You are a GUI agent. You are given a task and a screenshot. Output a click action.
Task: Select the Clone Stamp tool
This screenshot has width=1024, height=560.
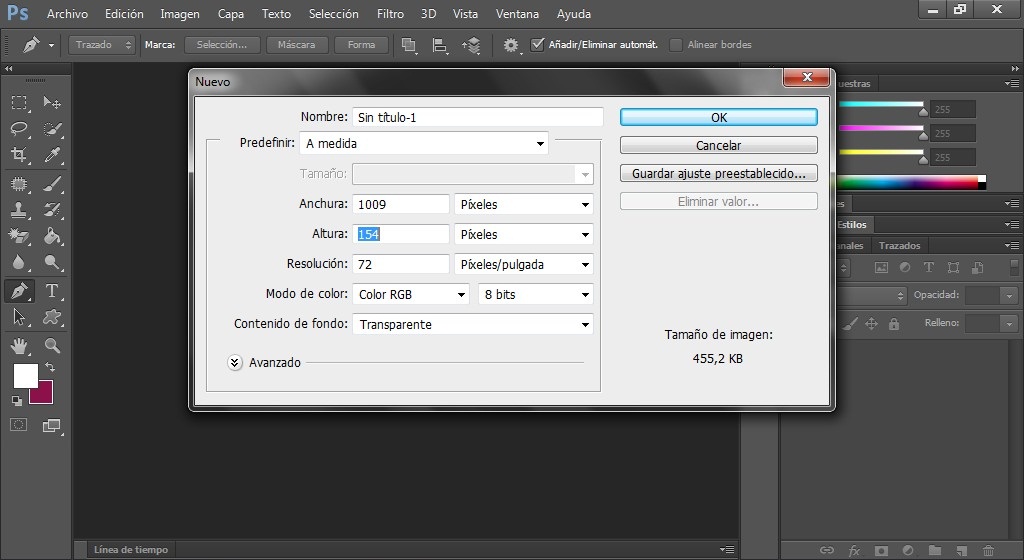pyautogui.click(x=19, y=210)
